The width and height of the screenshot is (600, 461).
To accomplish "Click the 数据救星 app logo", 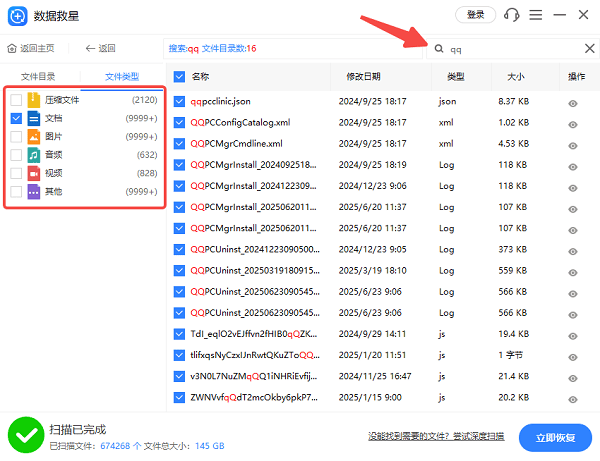I will tap(16, 16).
